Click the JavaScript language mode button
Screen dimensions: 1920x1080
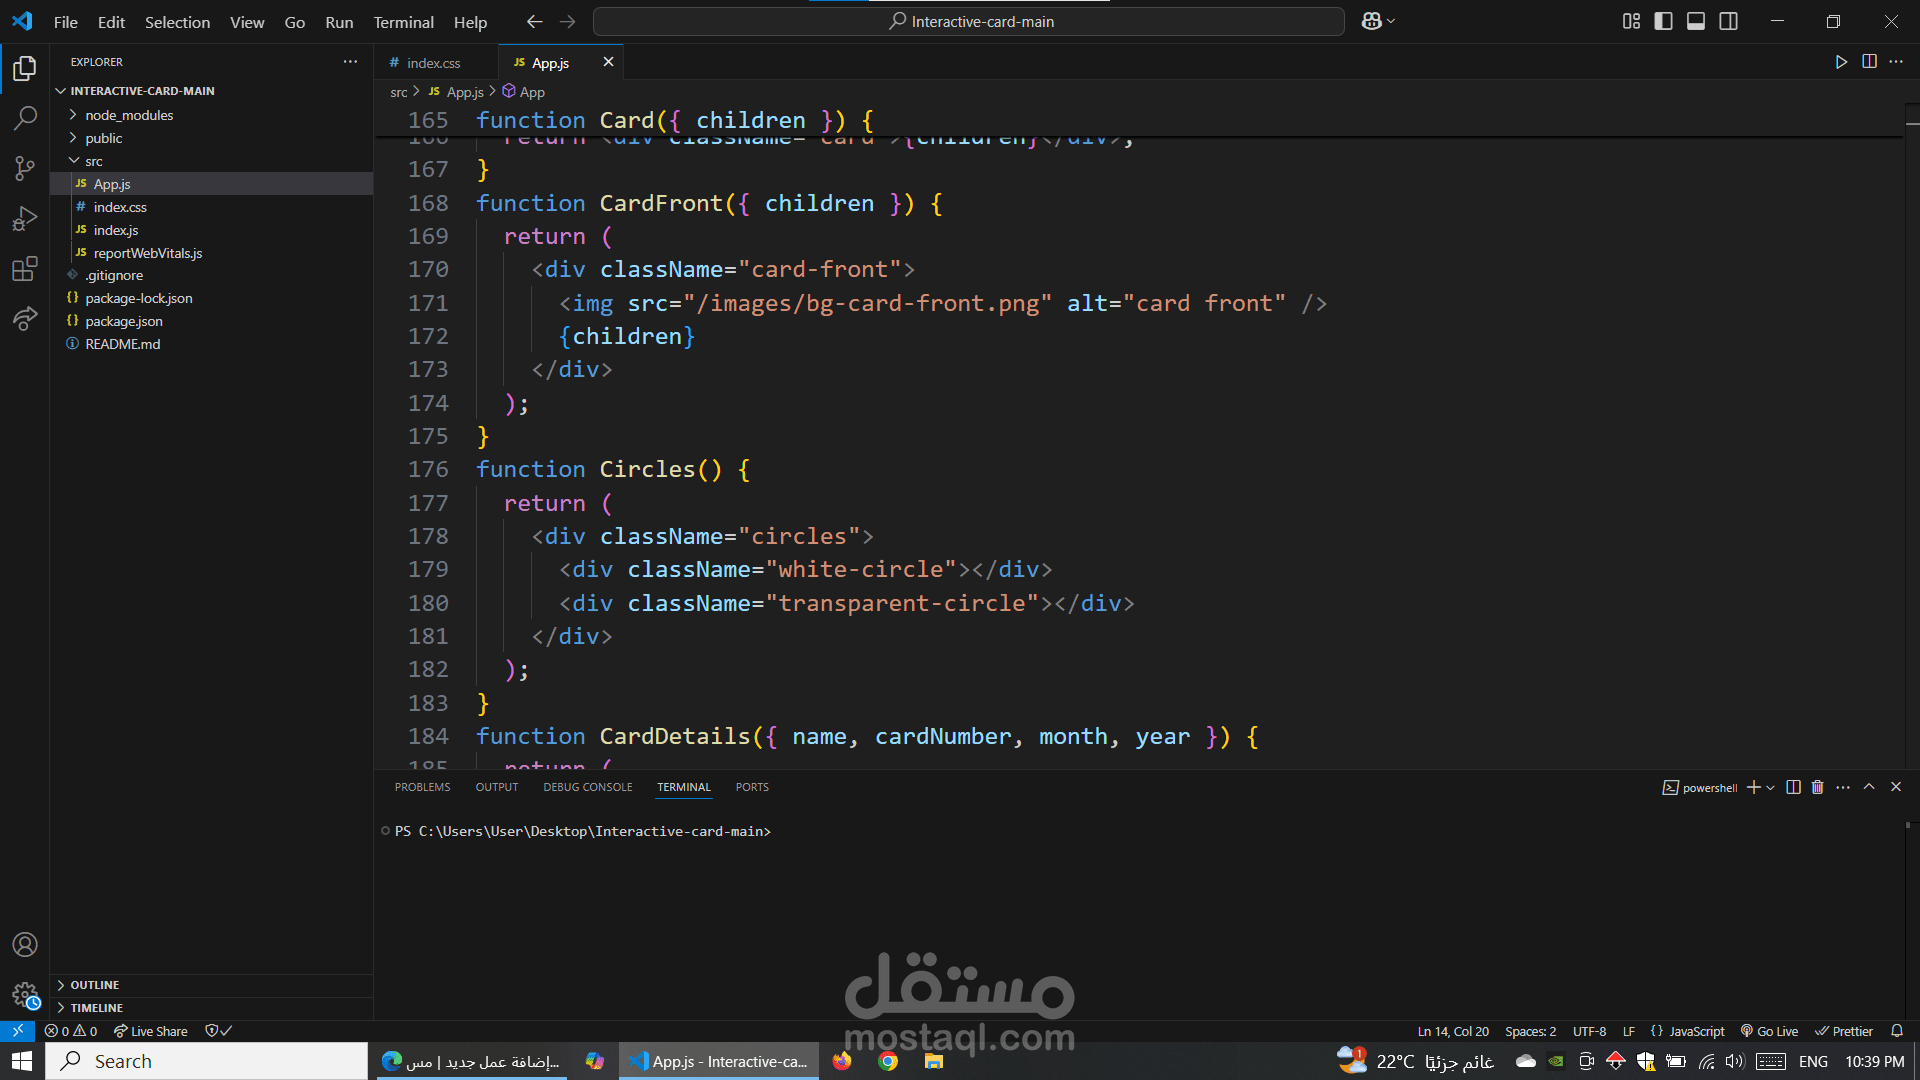1688,1031
